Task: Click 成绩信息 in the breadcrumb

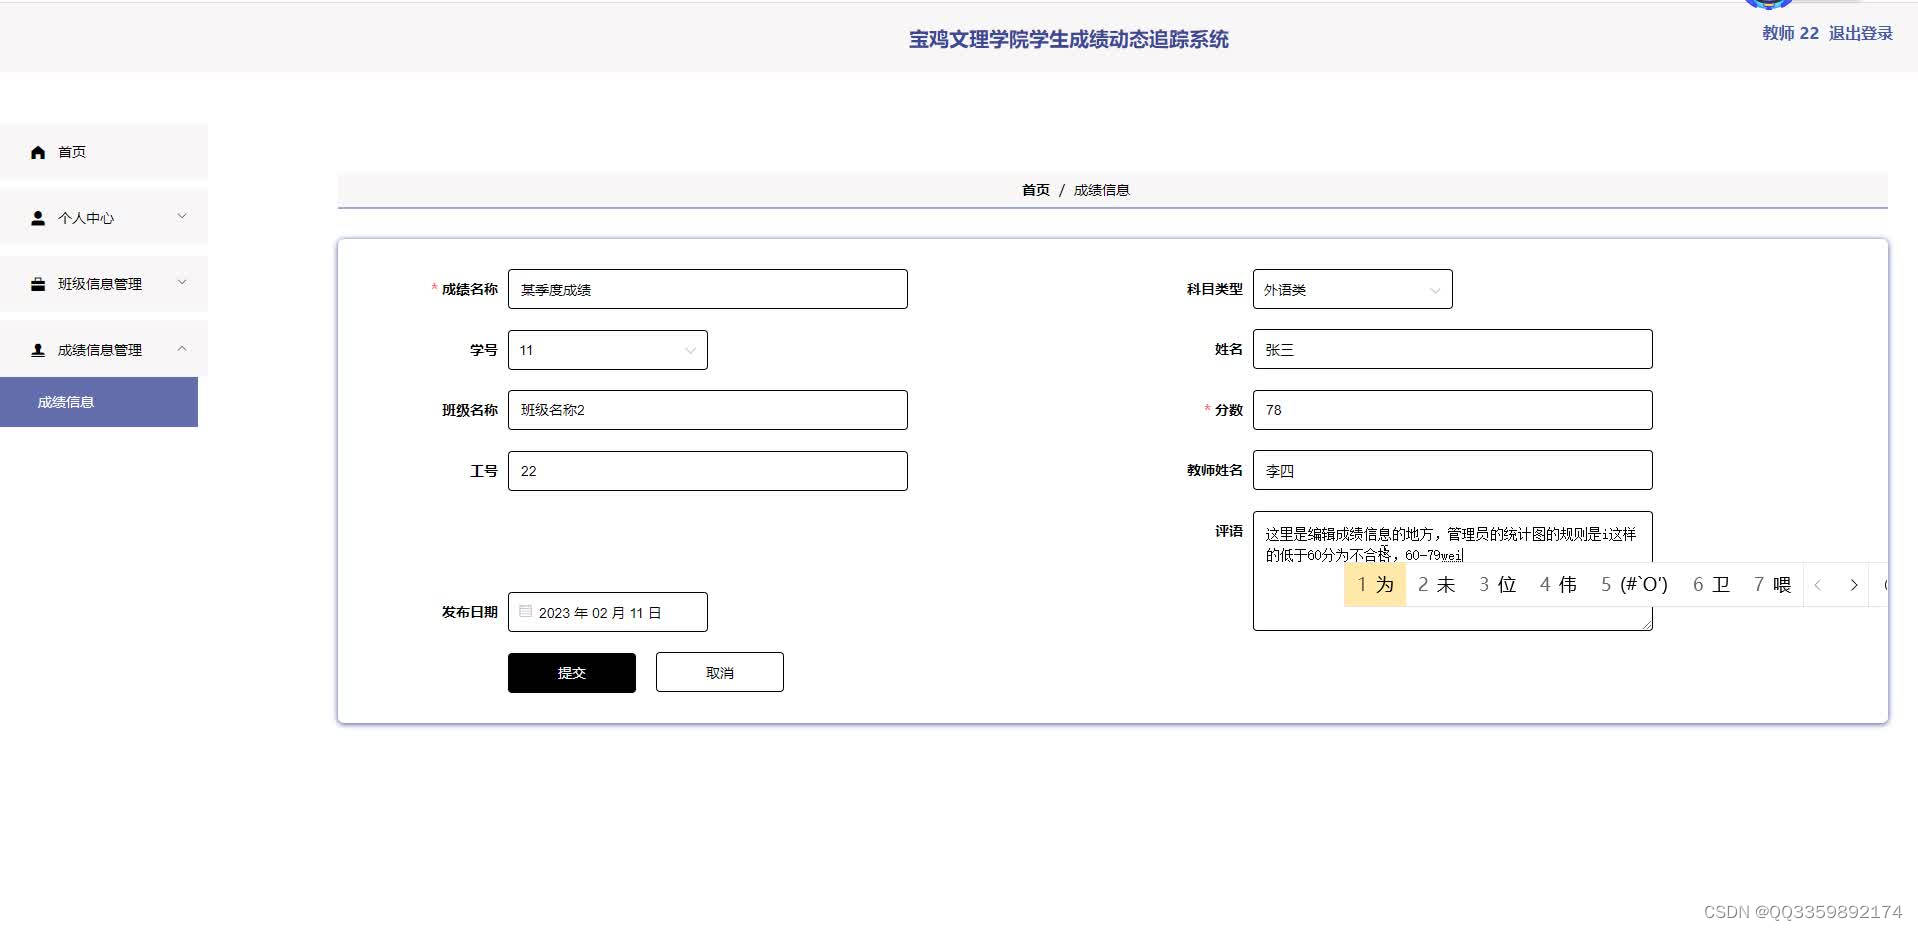Action: (1101, 190)
